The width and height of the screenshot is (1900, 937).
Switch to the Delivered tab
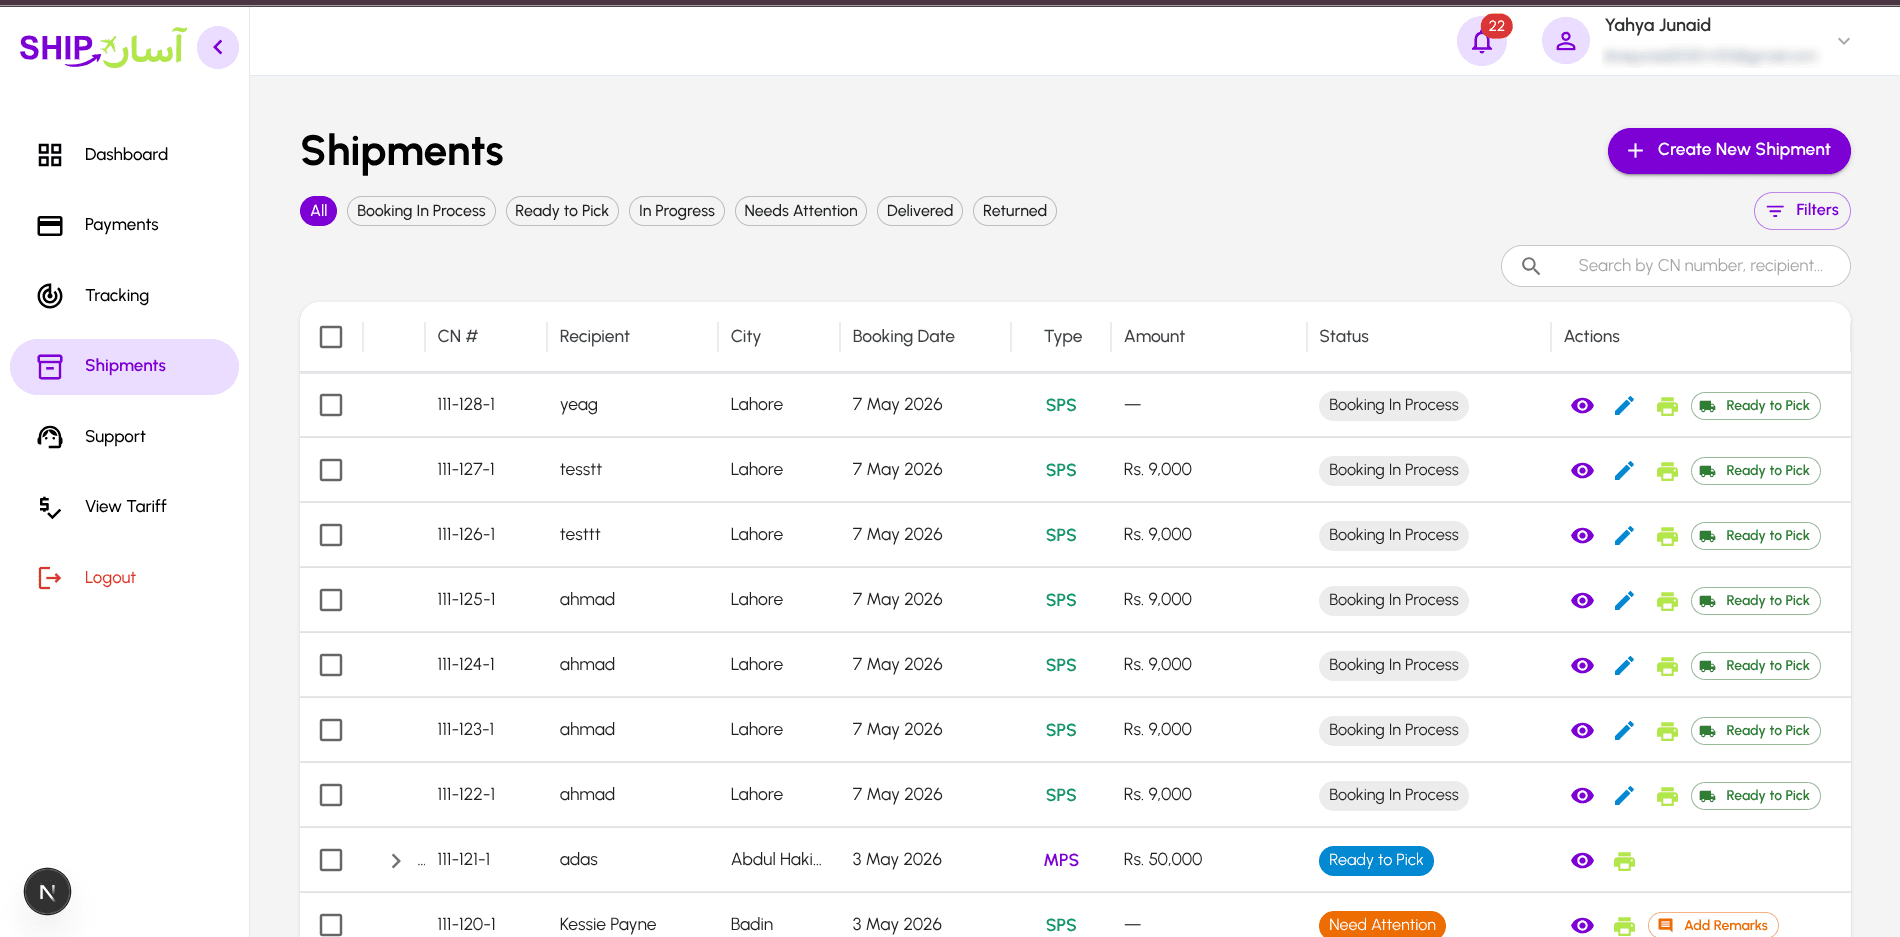coord(920,211)
